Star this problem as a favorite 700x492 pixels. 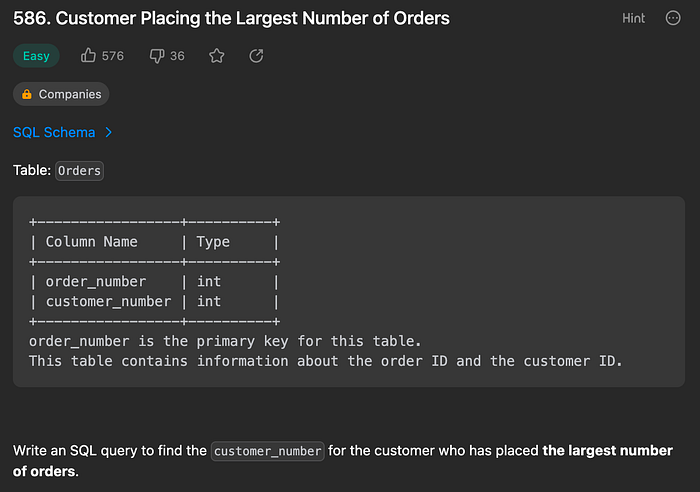pyautogui.click(x=217, y=56)
